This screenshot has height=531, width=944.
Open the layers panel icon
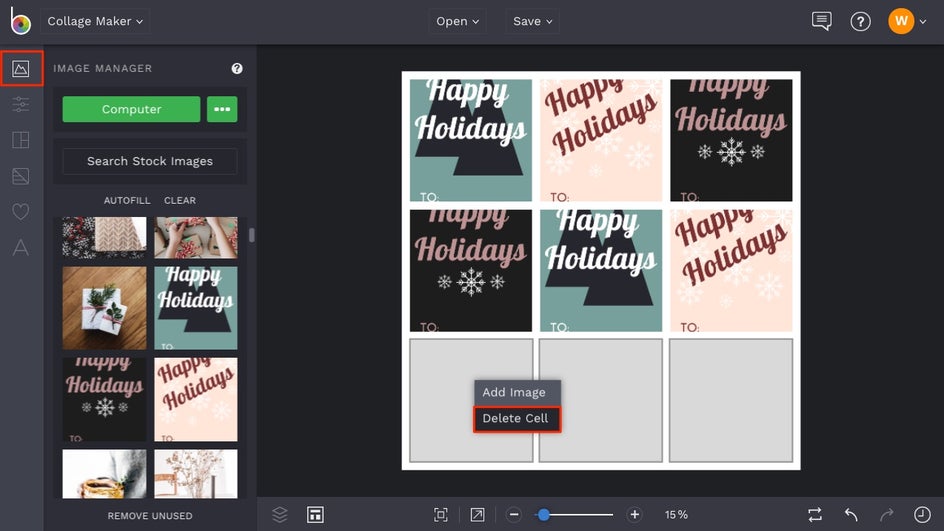tap(280, 514)
